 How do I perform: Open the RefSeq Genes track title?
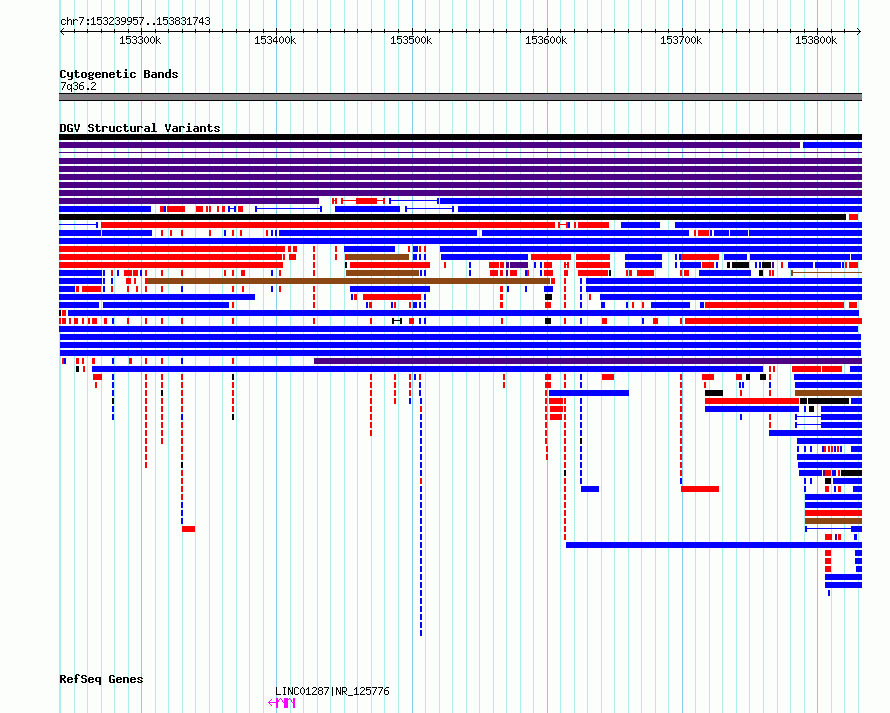[101, 679]
